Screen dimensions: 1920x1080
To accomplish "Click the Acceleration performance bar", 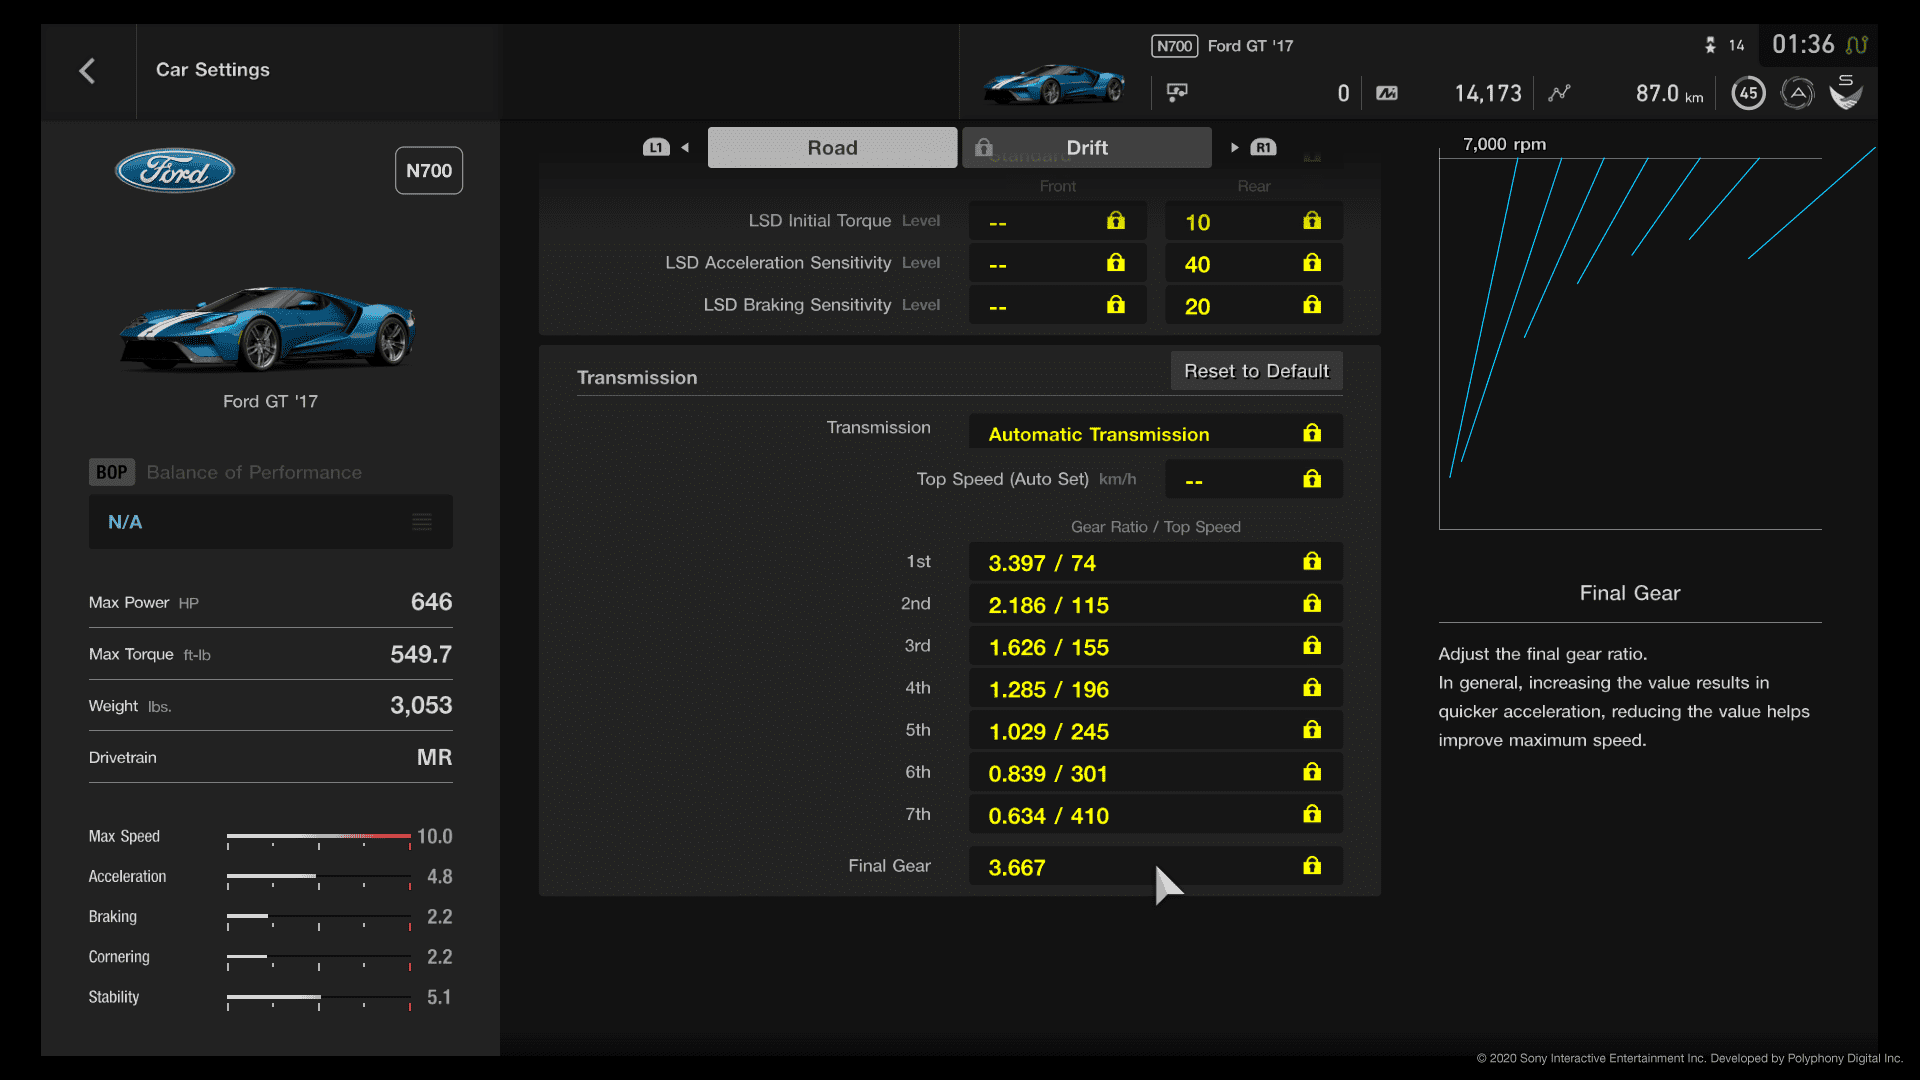I will pos(319,878).
